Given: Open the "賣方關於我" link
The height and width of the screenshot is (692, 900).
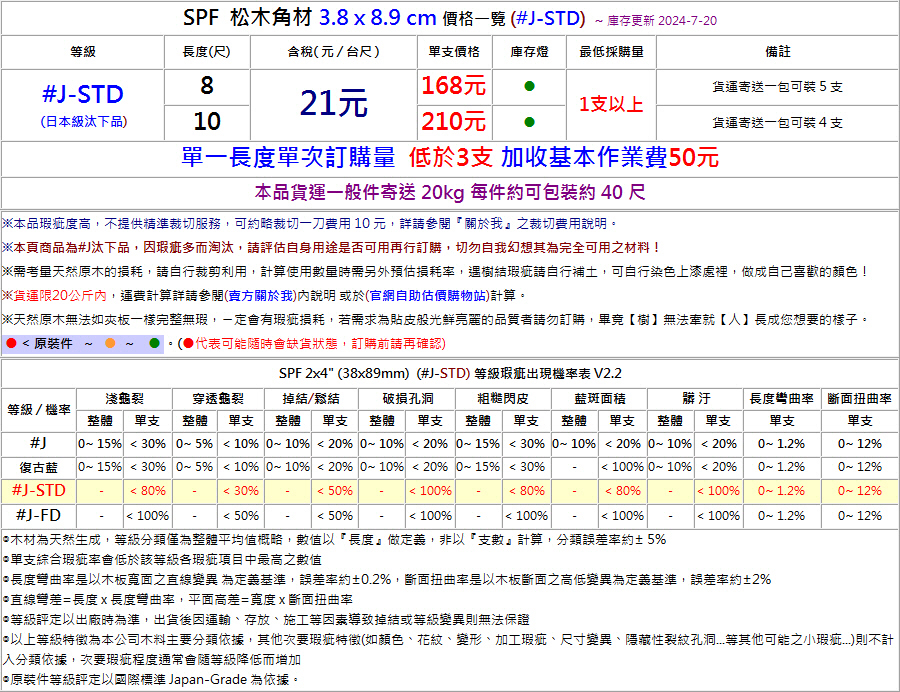Looking at the screenshot, I should click(262, 296).
